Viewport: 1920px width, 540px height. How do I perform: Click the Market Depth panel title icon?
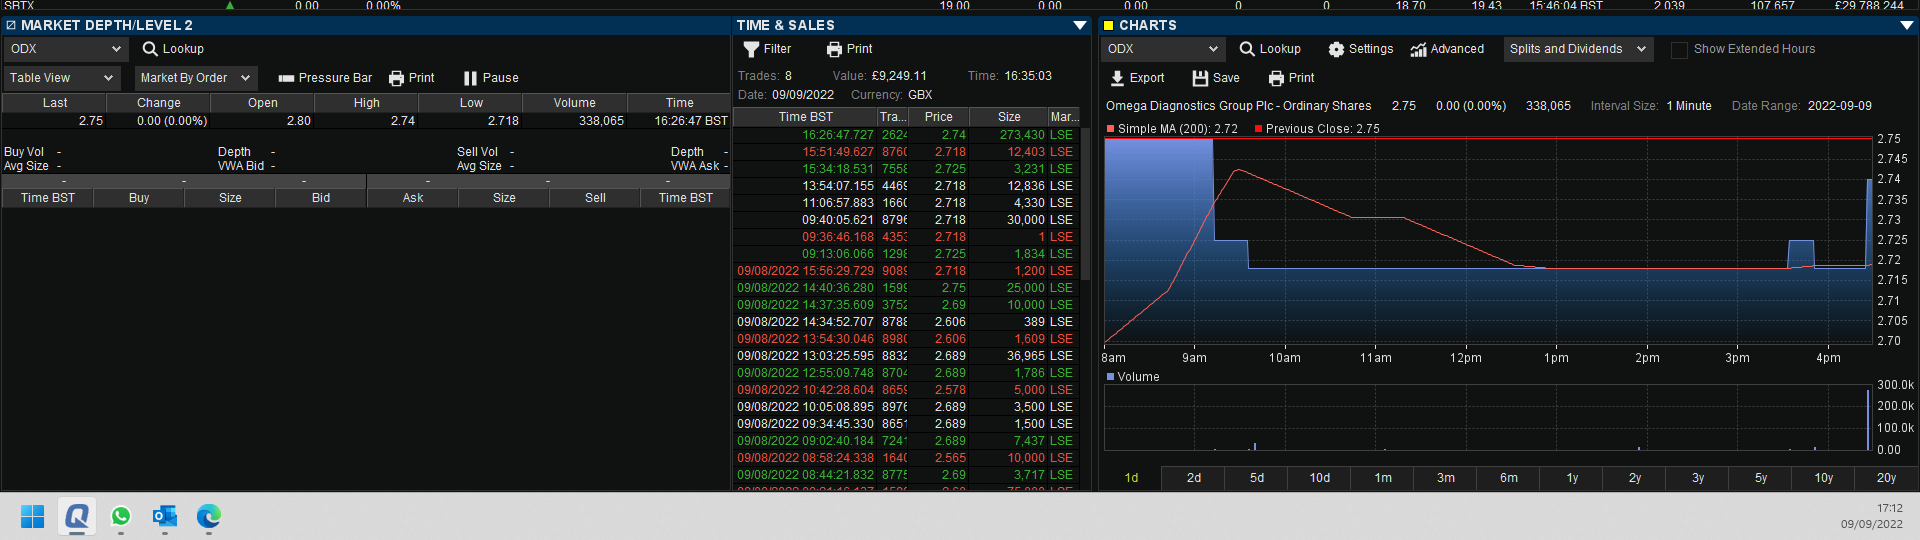tap(11, 25)
